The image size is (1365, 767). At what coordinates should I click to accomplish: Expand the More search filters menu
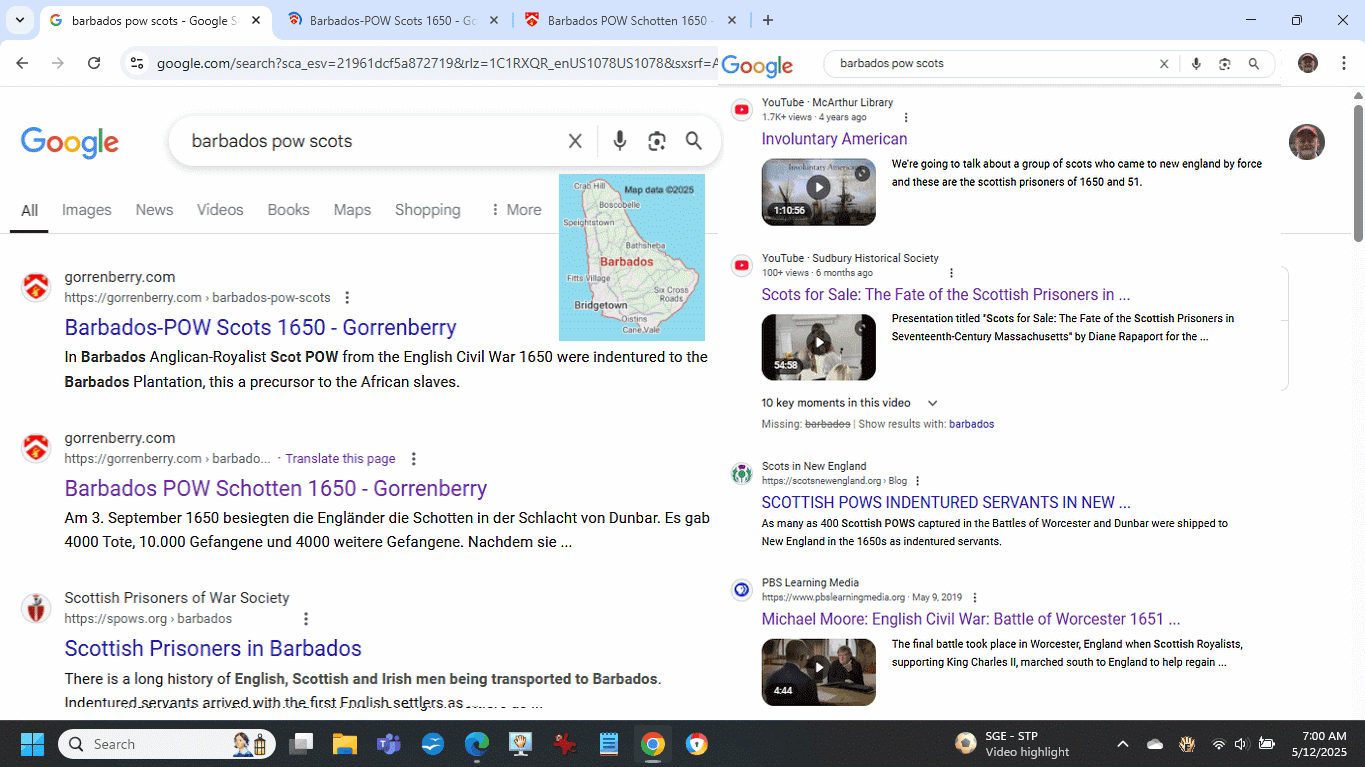pyautogui.click(x=515, y=210)
